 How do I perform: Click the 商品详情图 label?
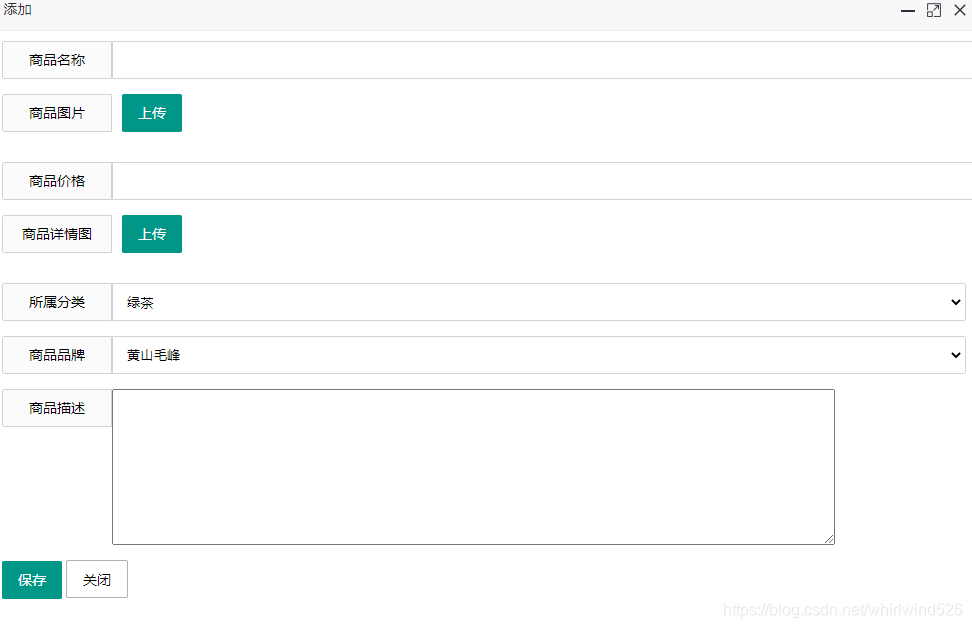(x=57, y=234)
